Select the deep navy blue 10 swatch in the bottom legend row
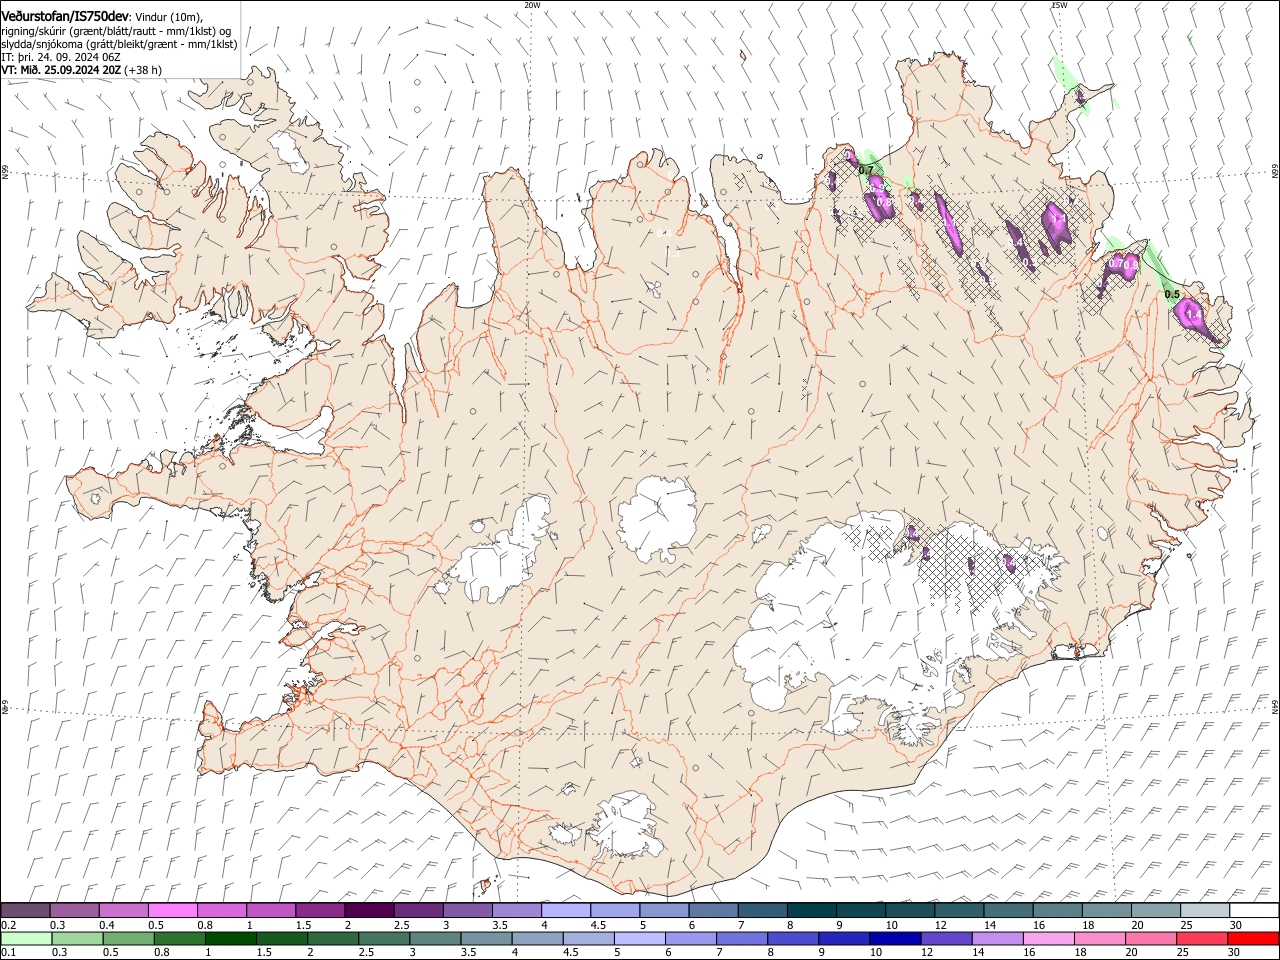The width and height of the screenshot is (1280, 960). (894, 939)
